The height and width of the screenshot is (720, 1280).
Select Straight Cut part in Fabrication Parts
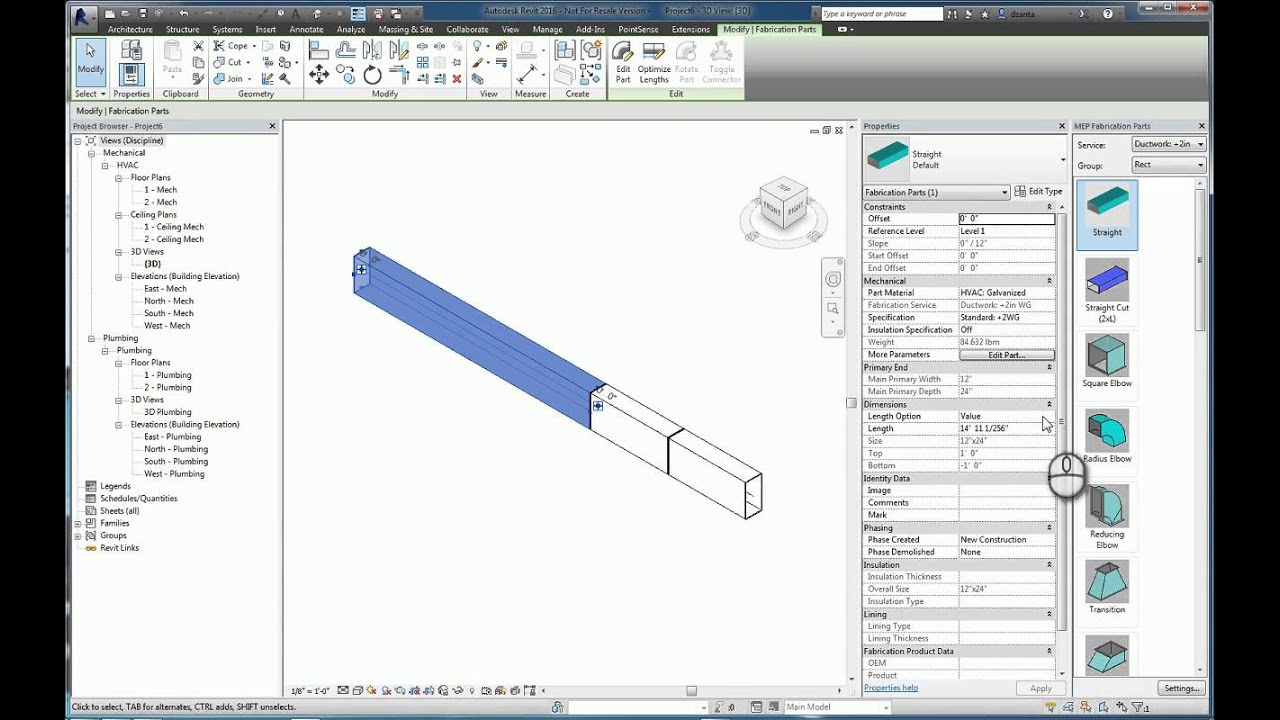pyautogui.click(x=1107, y=290)
